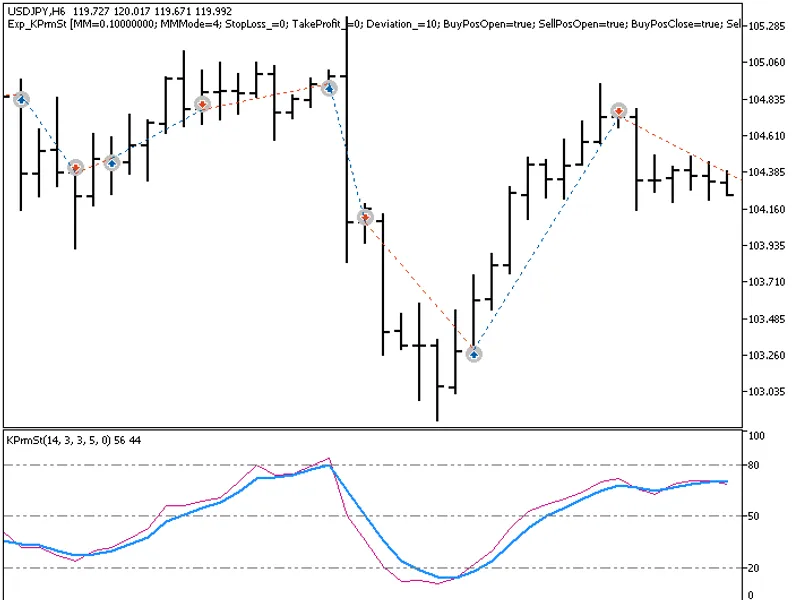This screenshot has height=600, width=800.
Task: Select the latest red sell arrow marker
Action: [x=619, y=111]
